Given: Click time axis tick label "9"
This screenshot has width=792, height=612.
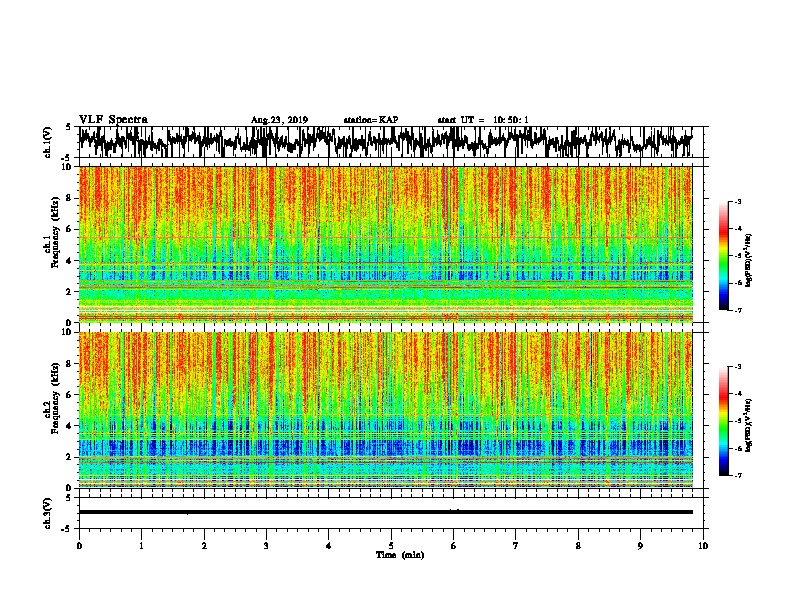Looking at the screenshot, I should point(640,546).
